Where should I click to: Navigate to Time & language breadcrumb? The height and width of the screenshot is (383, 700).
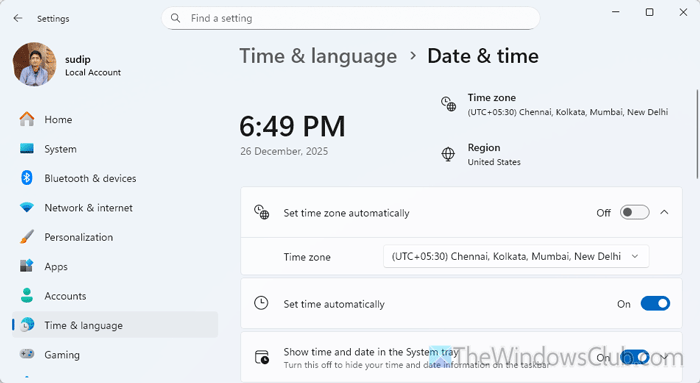[318, 56]
